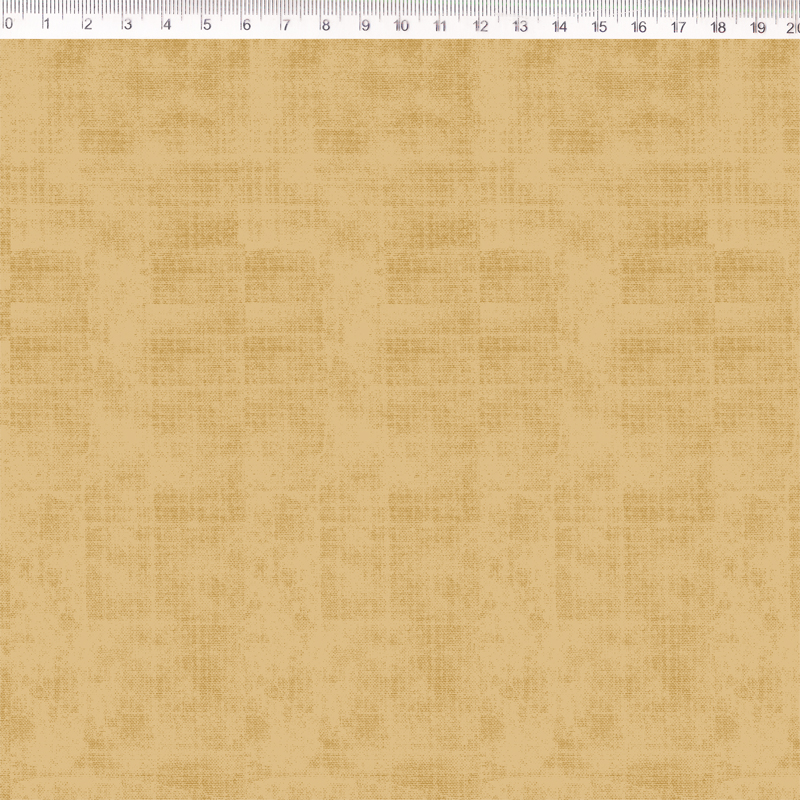This screenshot has height=800, width=800.
Task: Click the number 19 on the ruler
Action: (x=758, y=24)
